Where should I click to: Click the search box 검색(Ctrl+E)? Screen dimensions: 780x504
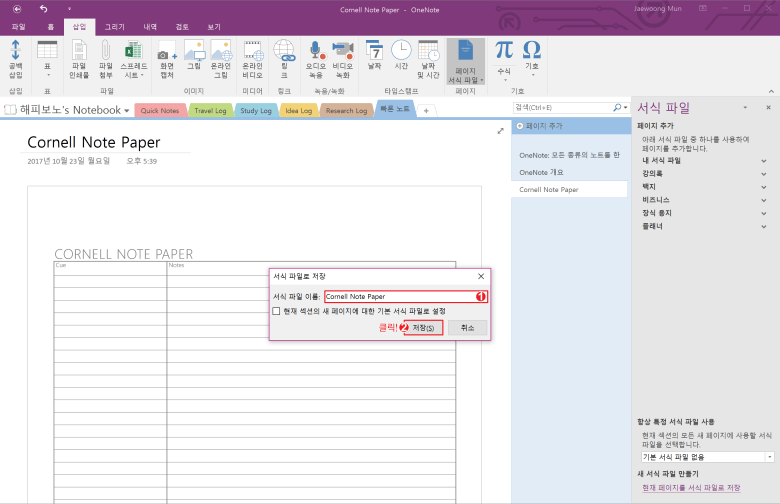pos(564,107)
